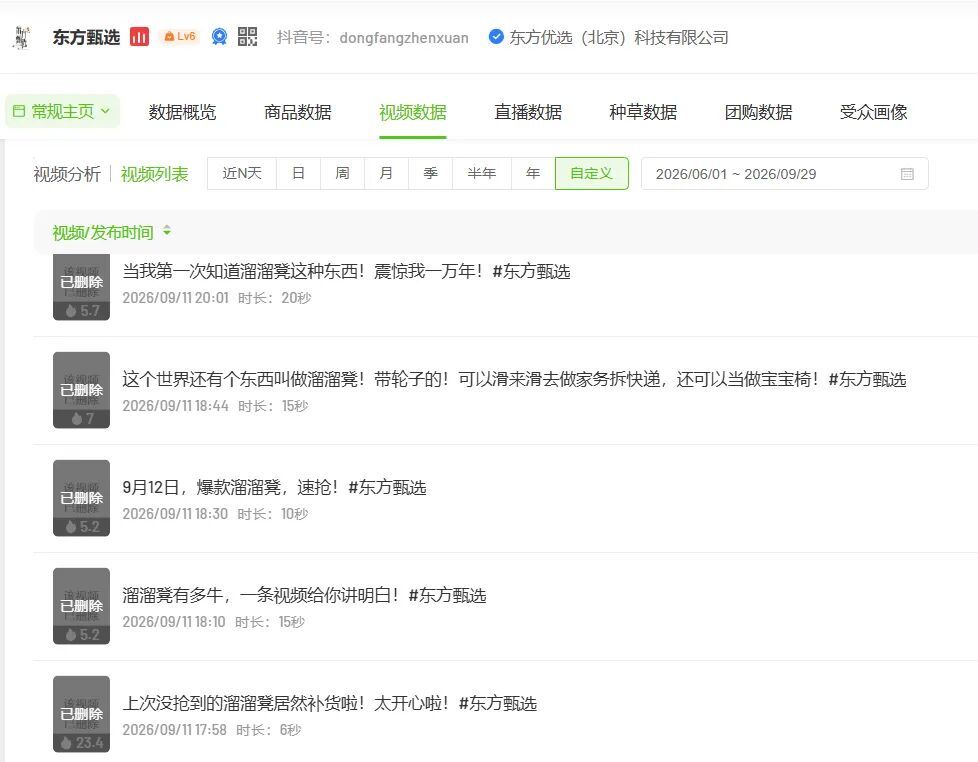Open the 近N天 time range option
The height and width of the screenshot is (762, 978).
pos(242,173)
